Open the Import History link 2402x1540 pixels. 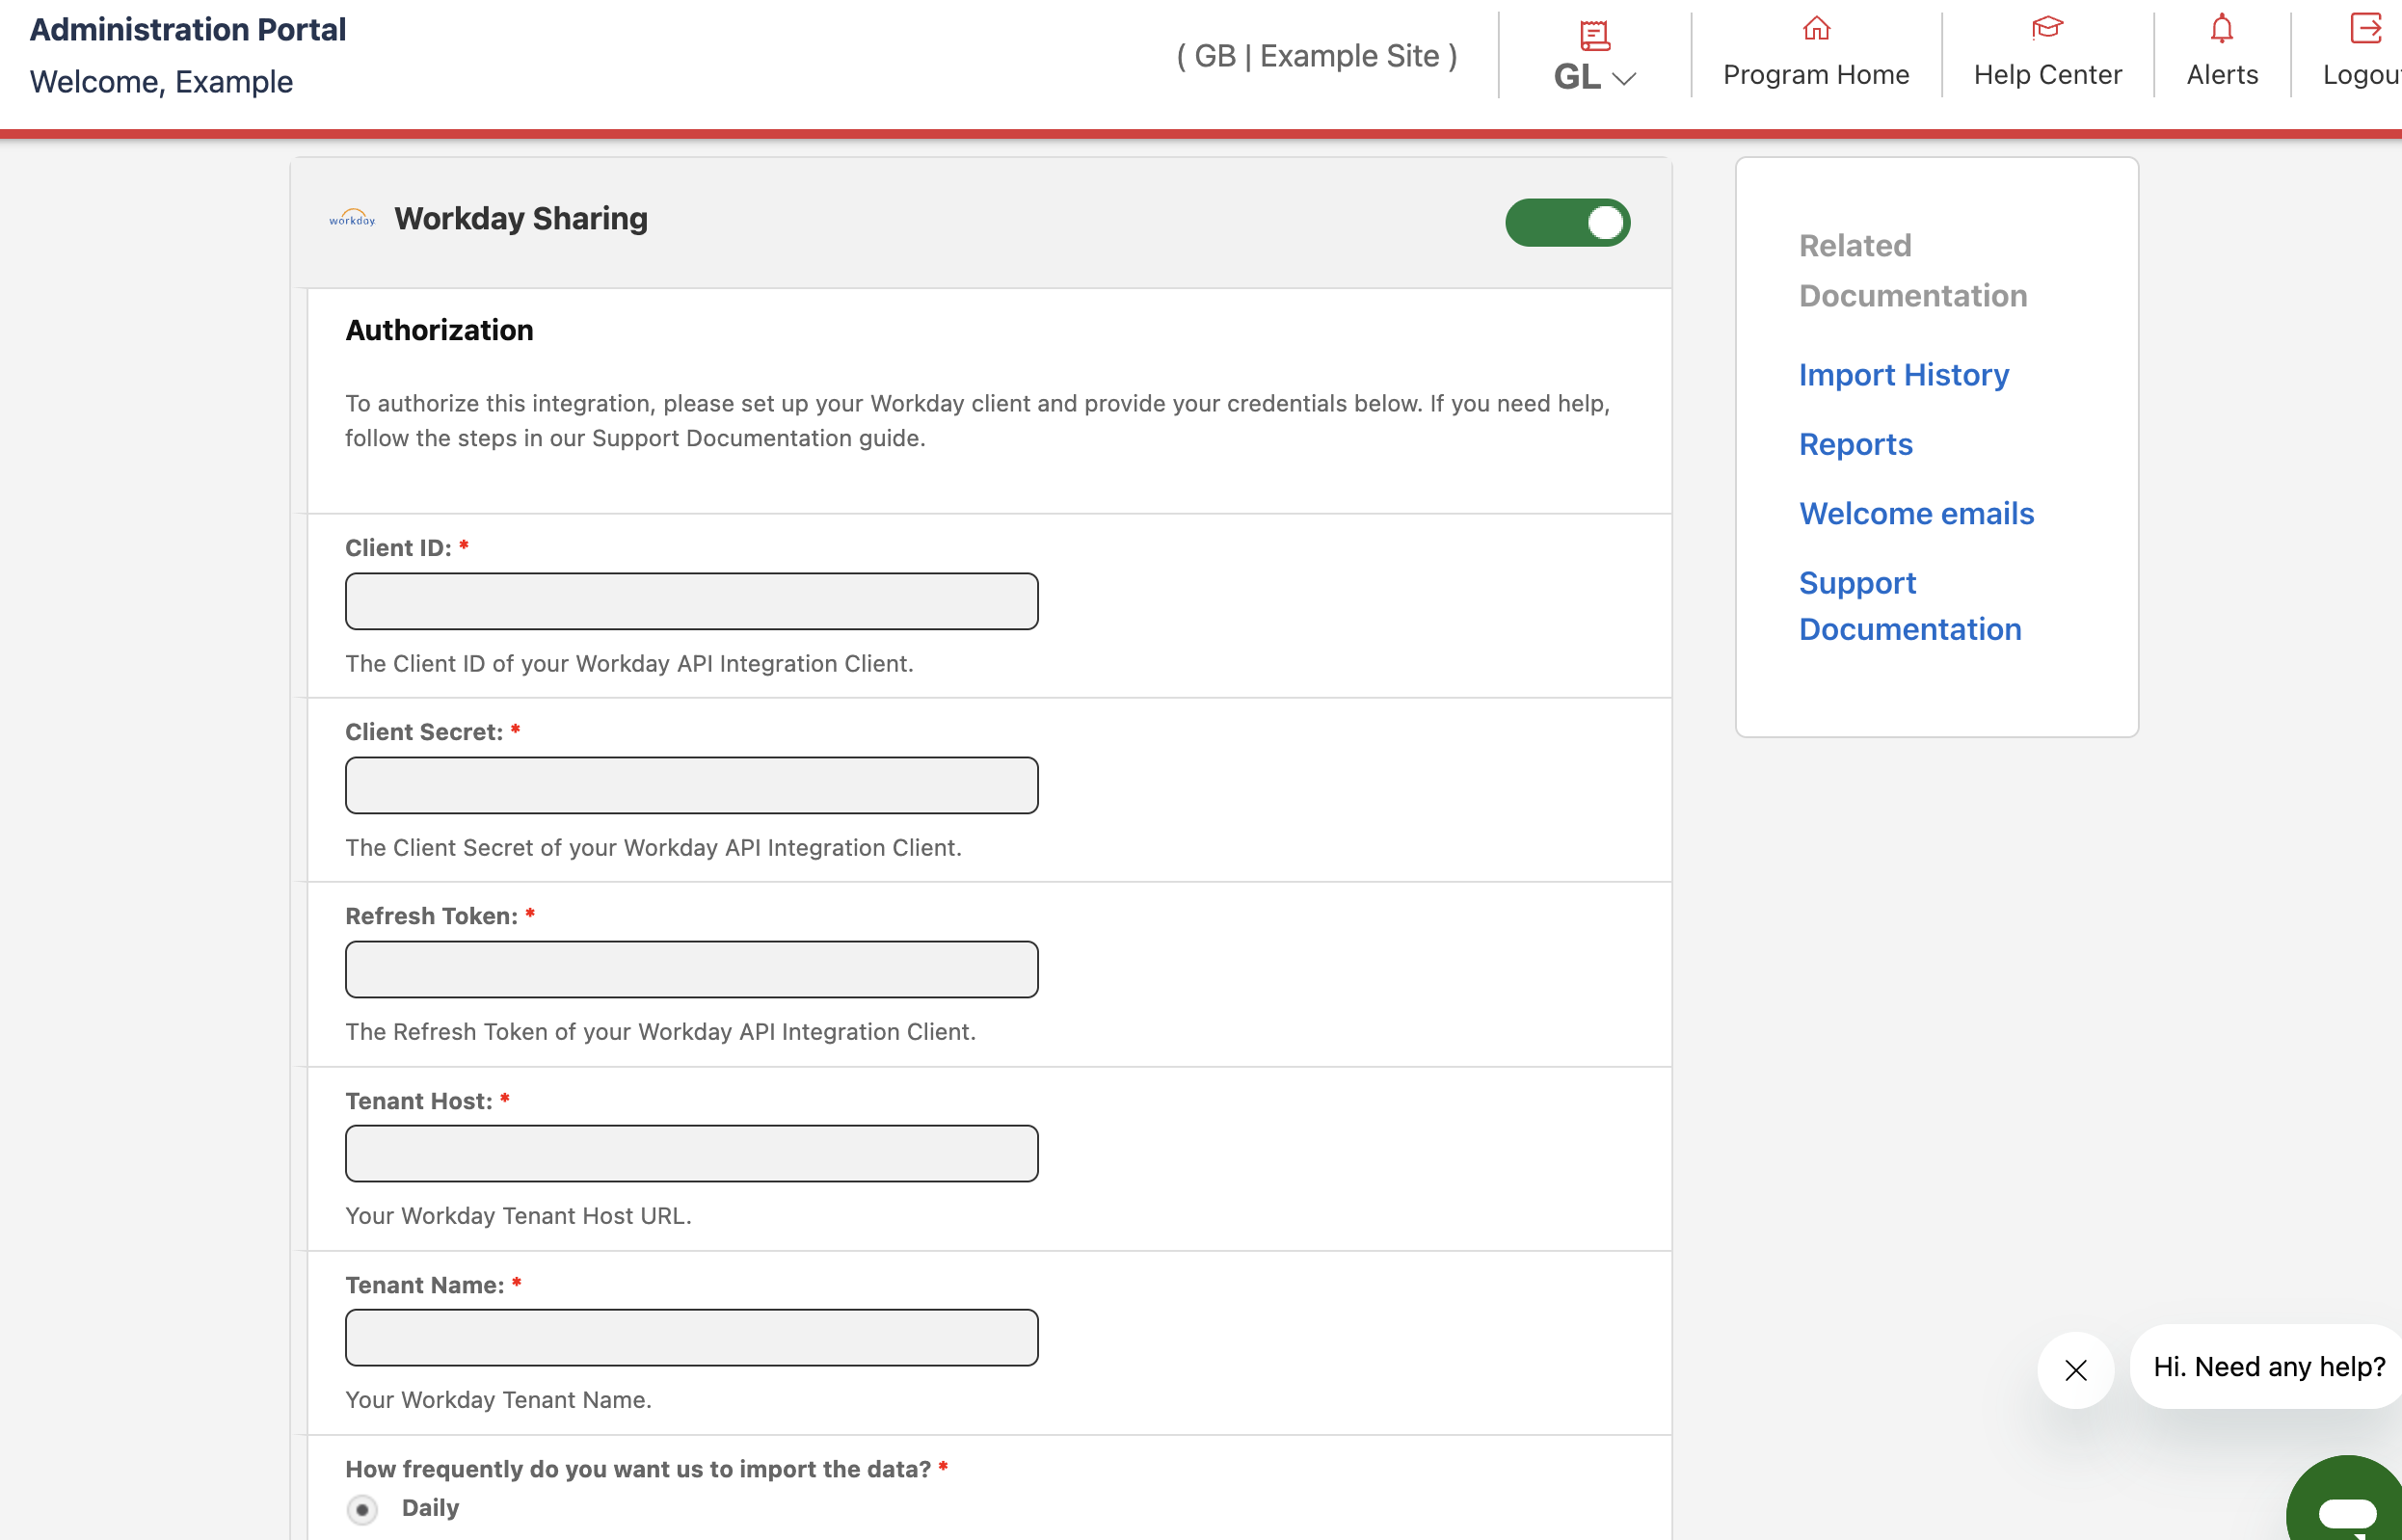tap(1903, 375)
